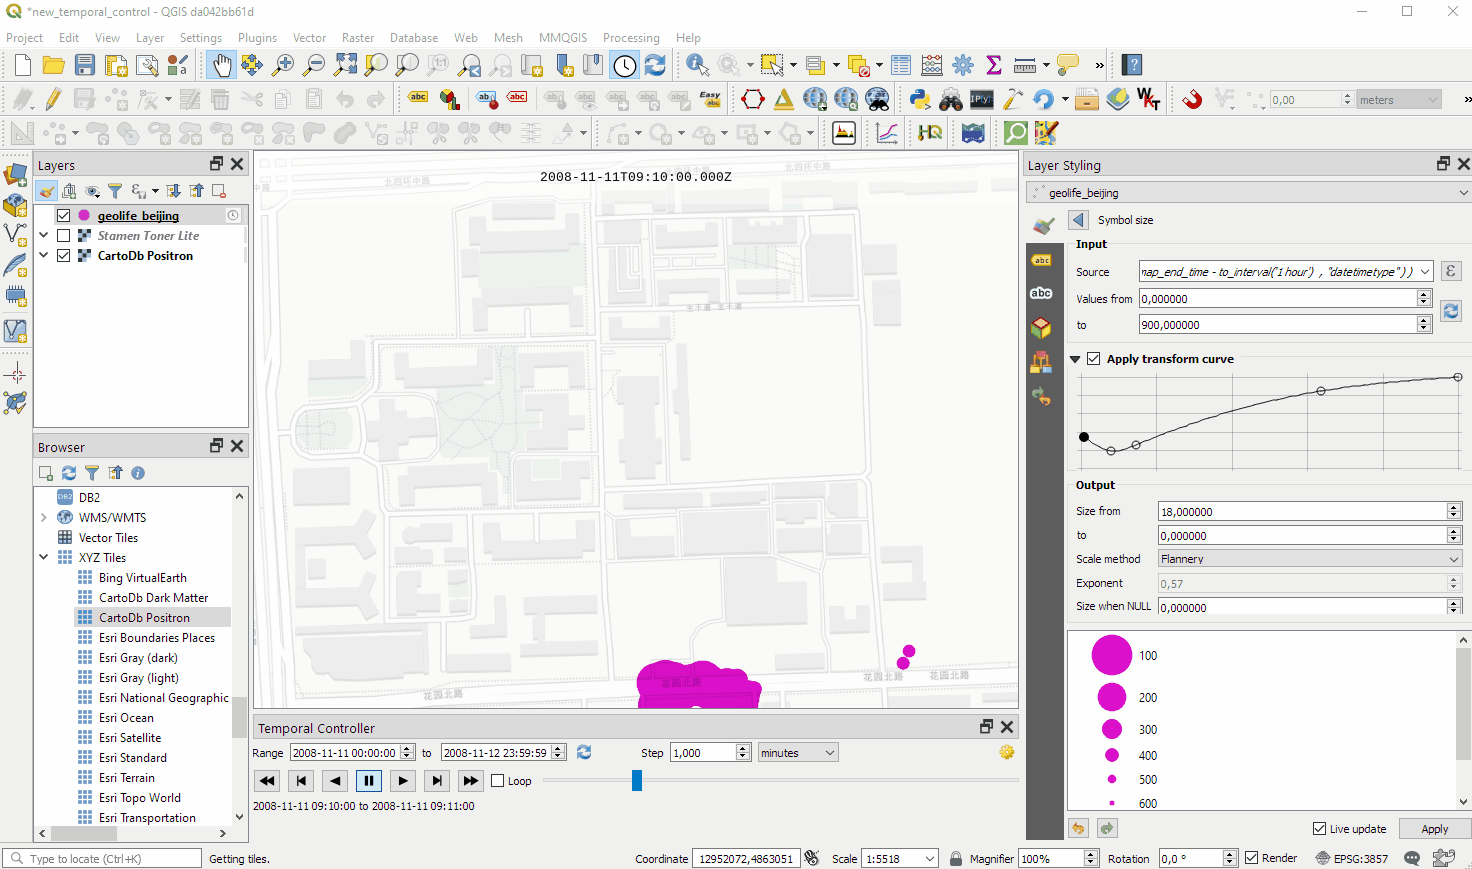
Task: Click the Browser panel vertical scrollbar
Action: [x=239, y=716]
